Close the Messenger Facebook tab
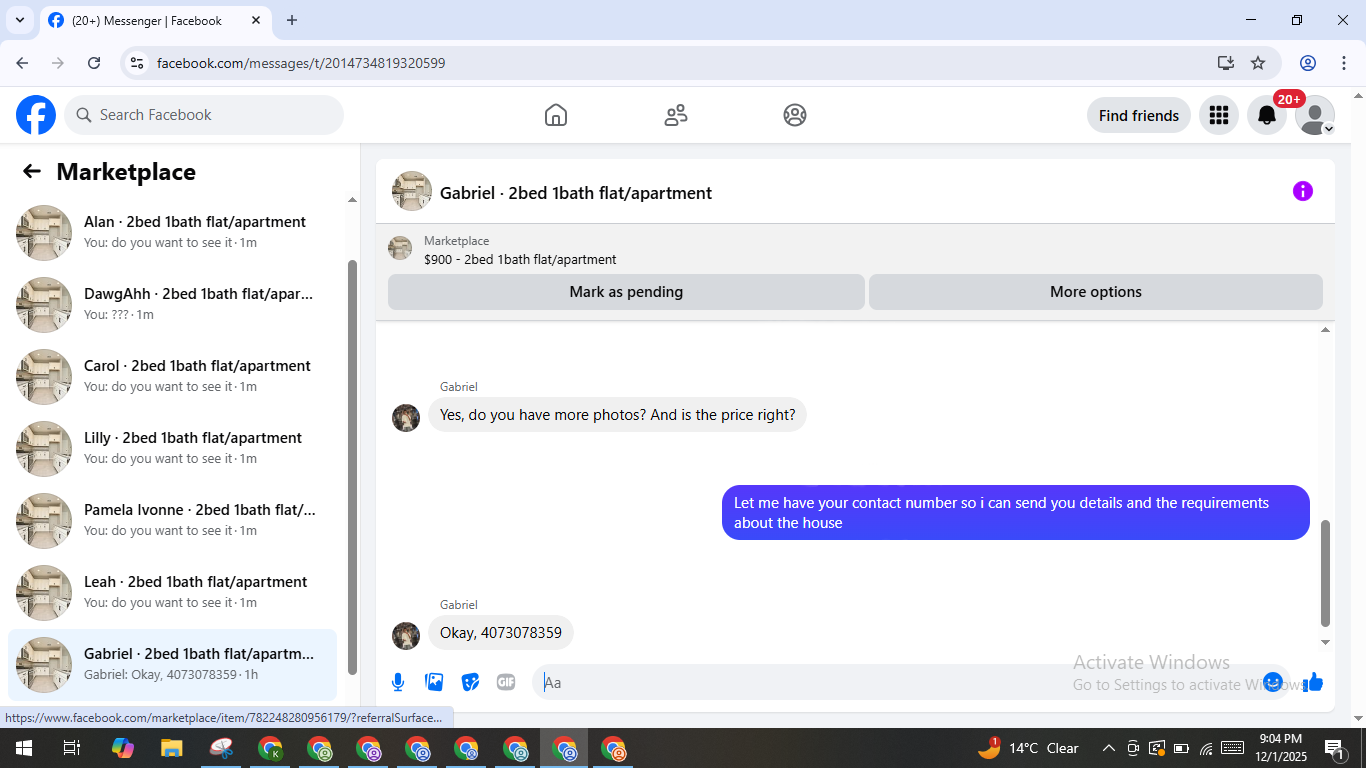This screenshot has width=1366, height=768. click(x=256, y=20)
